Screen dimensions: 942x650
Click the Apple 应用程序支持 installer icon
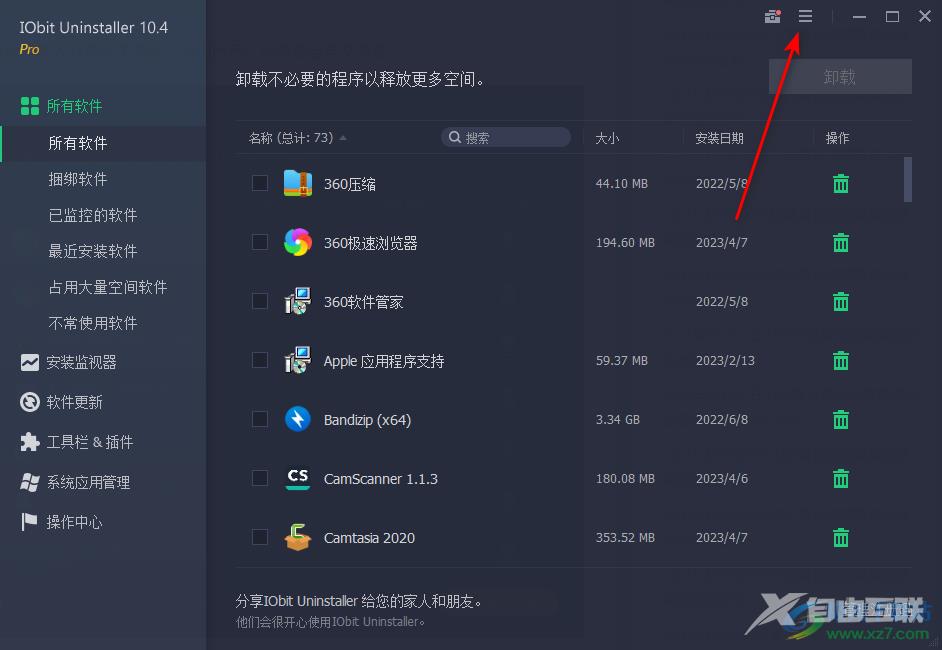297,360
